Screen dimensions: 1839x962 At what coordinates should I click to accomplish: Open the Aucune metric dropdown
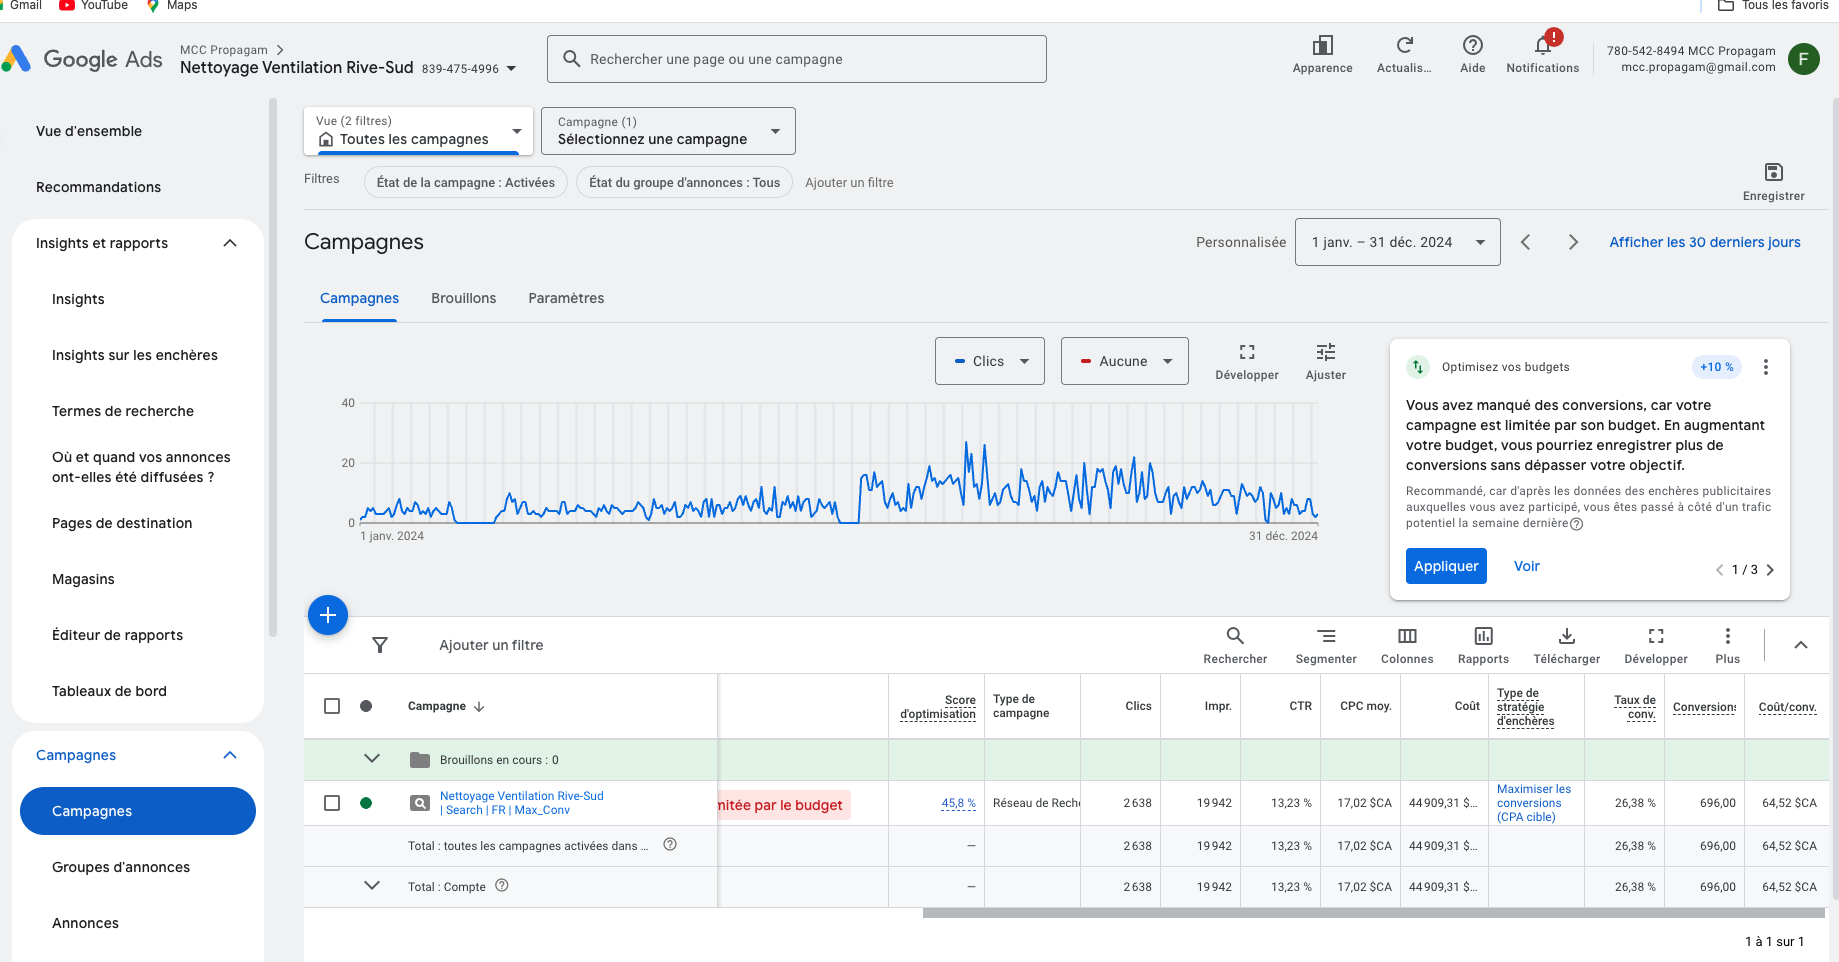coord(1124,361)
